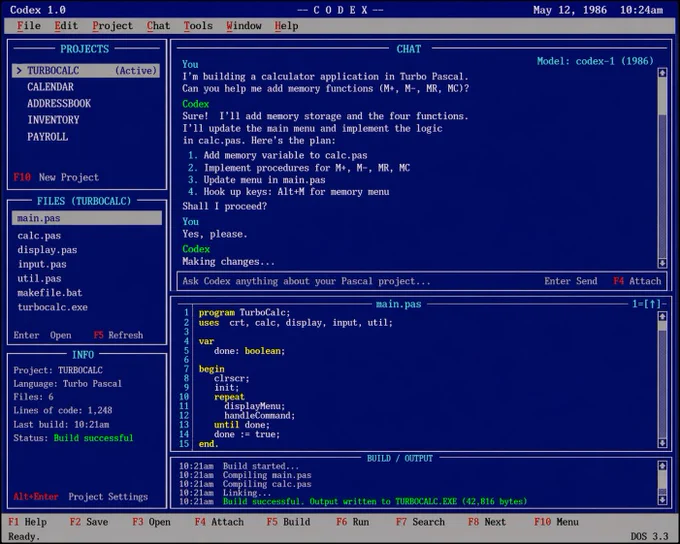Click the chat scrollbar down arrow
Screen dimensions: 680x544
coord(662,263)
